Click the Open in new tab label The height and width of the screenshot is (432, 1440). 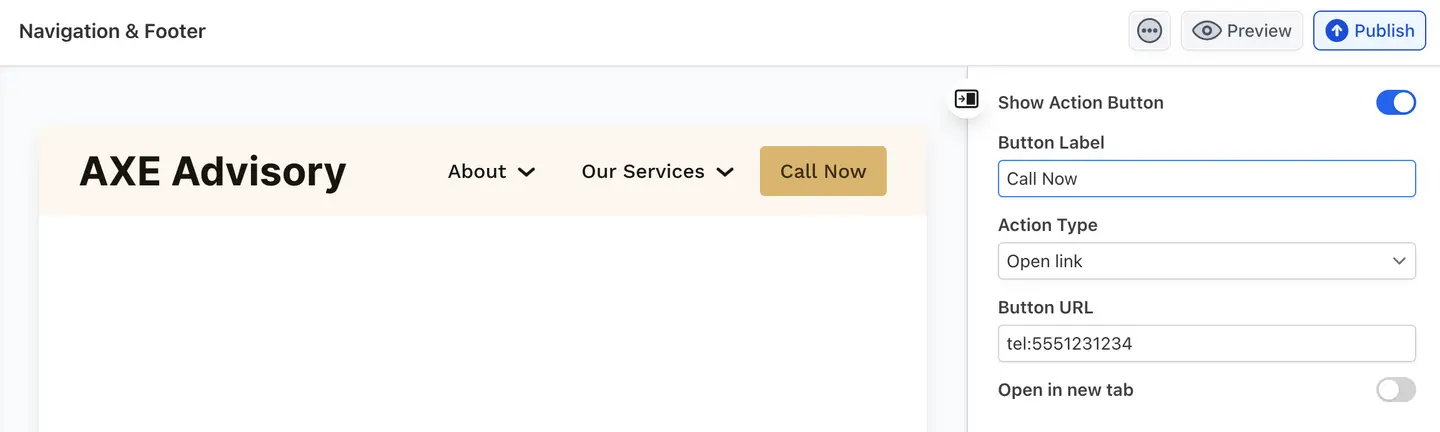point(1065,390)
